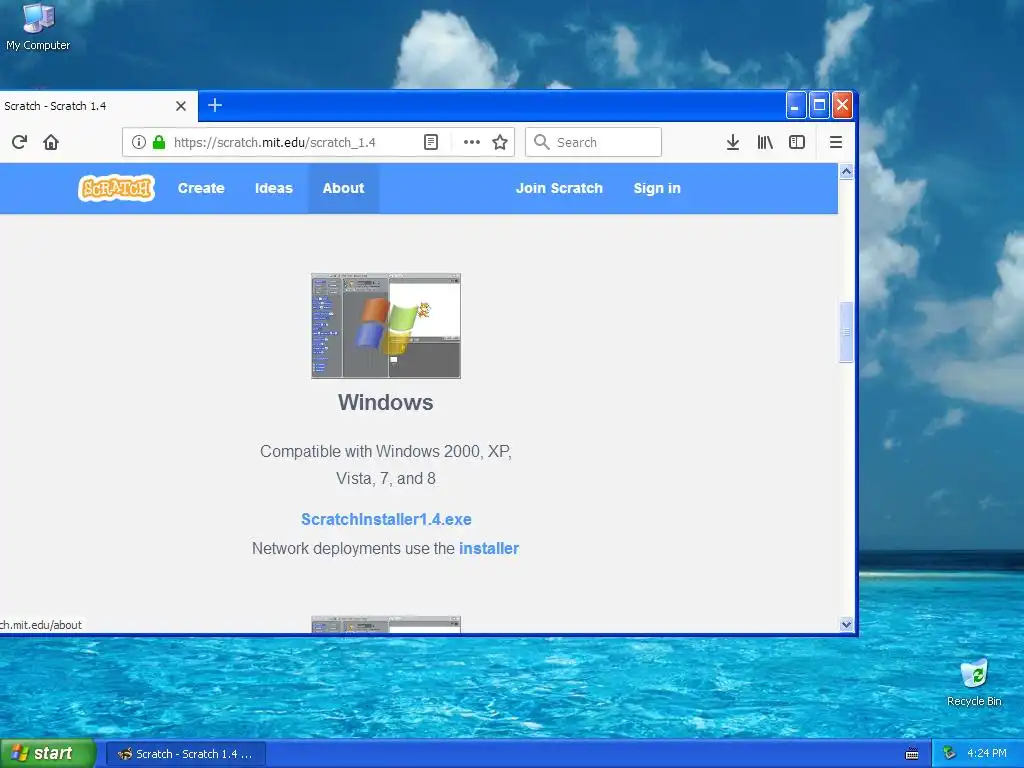Bookmark this page with the star icon
Screen dimensions: 1024x768
pyautogui.click(x=500, y=142)
